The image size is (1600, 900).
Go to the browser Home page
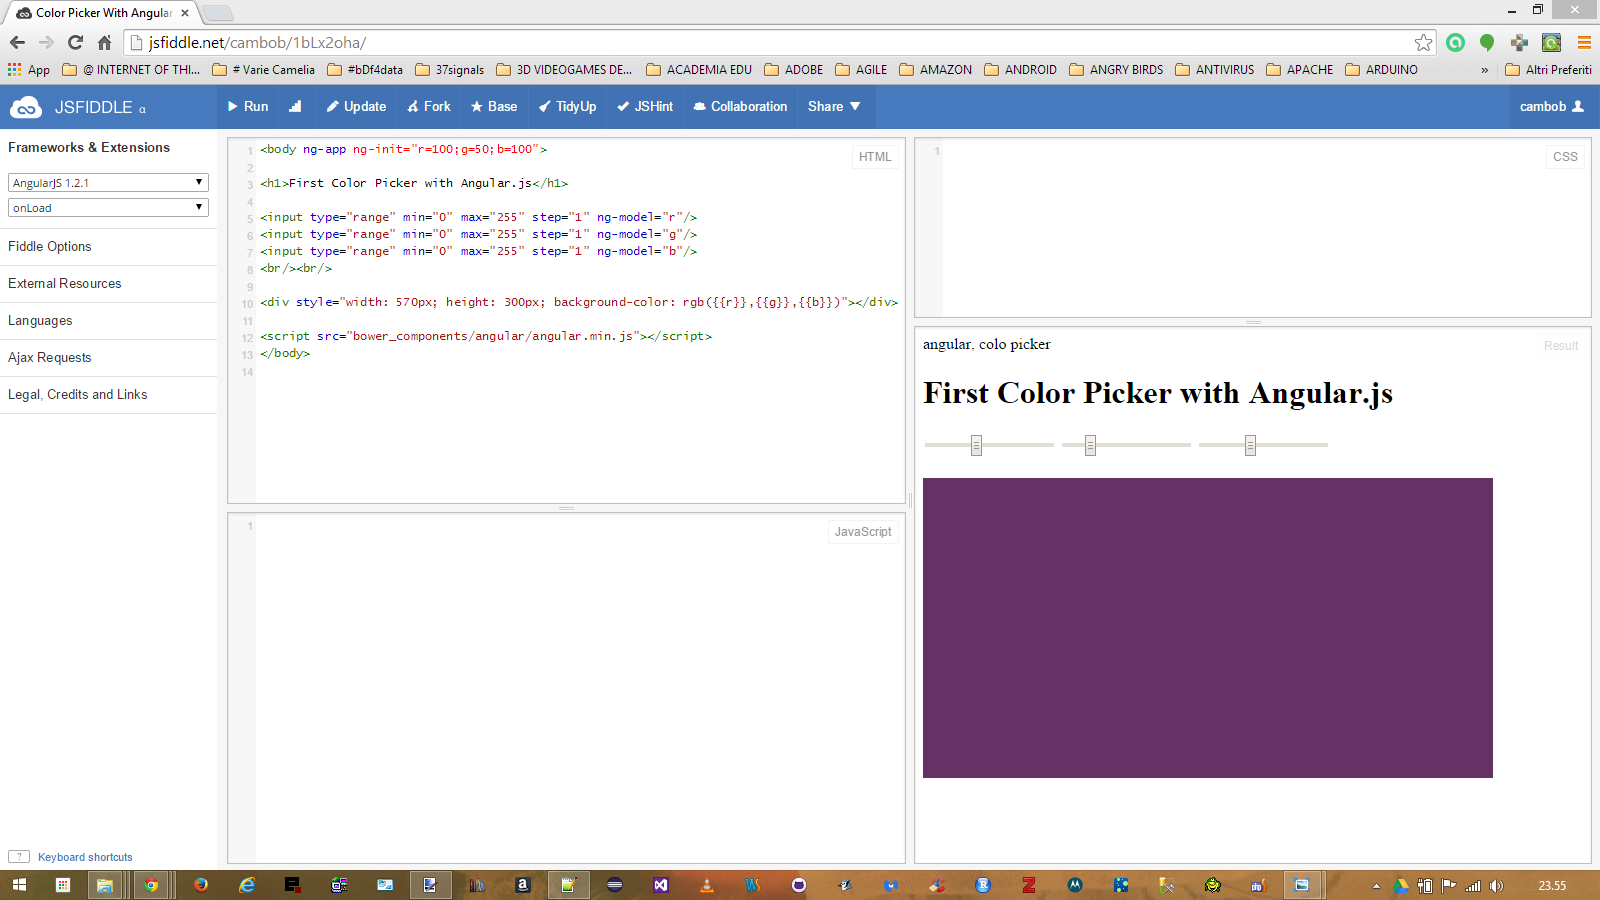coord(104,42)
